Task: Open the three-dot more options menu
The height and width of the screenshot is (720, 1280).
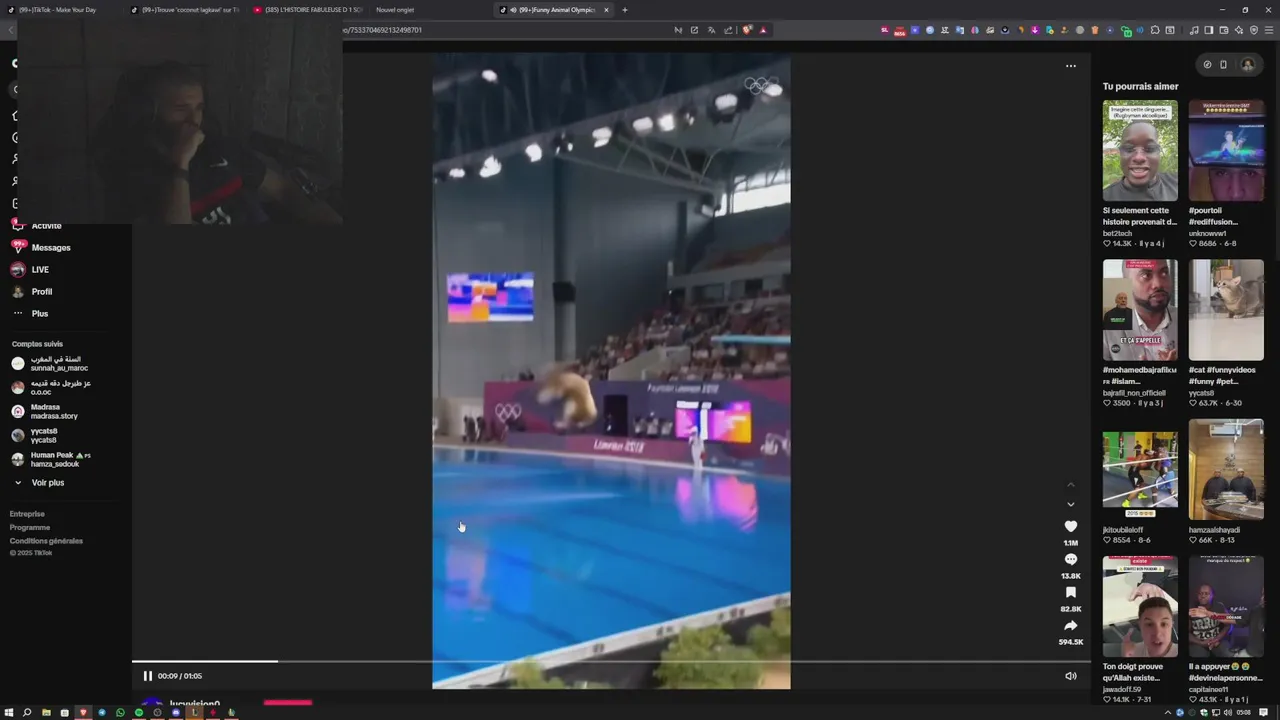Action: point(1070,66)
